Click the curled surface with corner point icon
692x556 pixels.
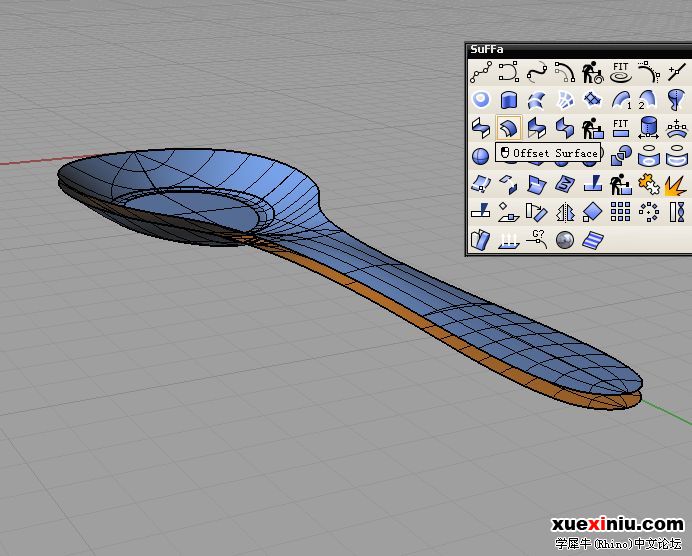coord(481,184)
